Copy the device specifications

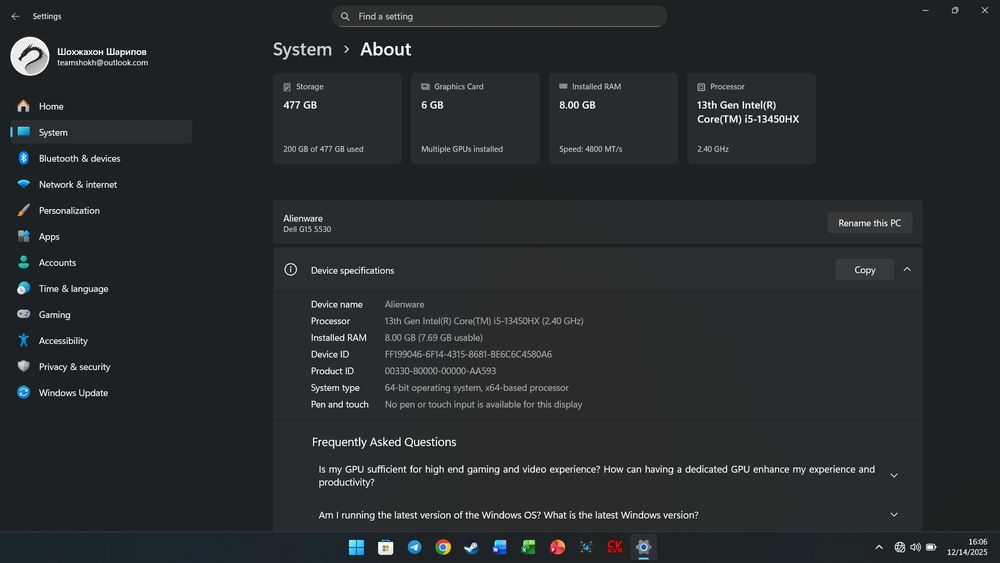click(x=865, y=270)
